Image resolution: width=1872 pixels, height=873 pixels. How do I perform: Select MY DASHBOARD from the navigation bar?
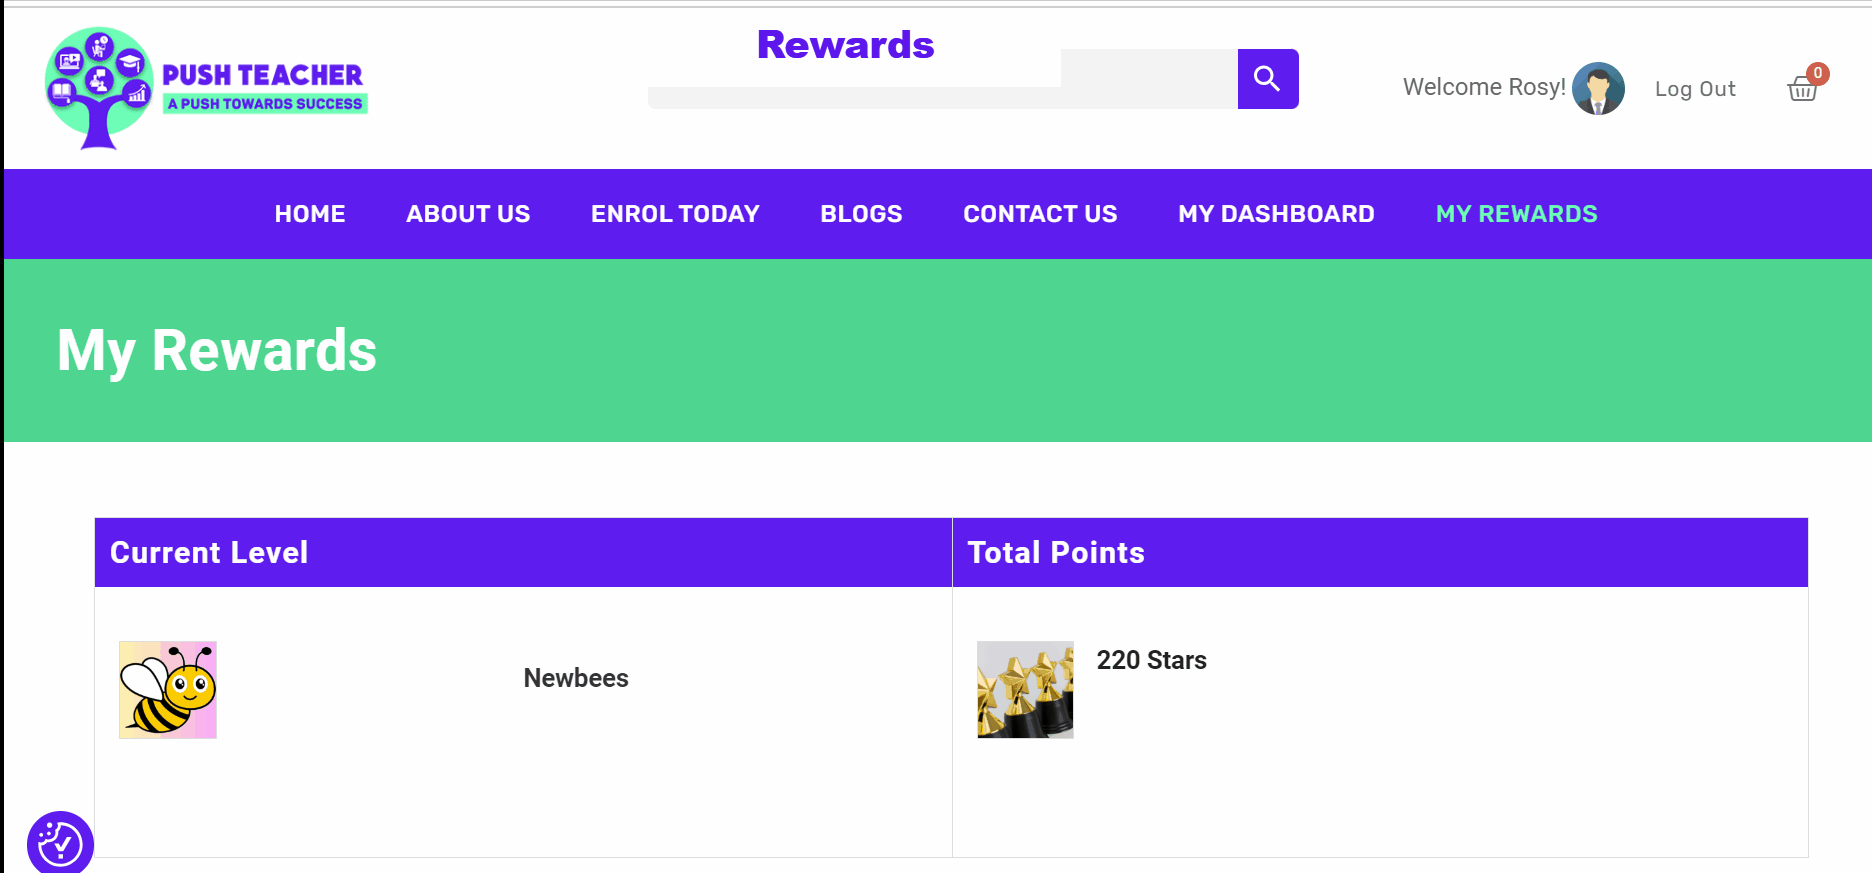[1276, 213]
